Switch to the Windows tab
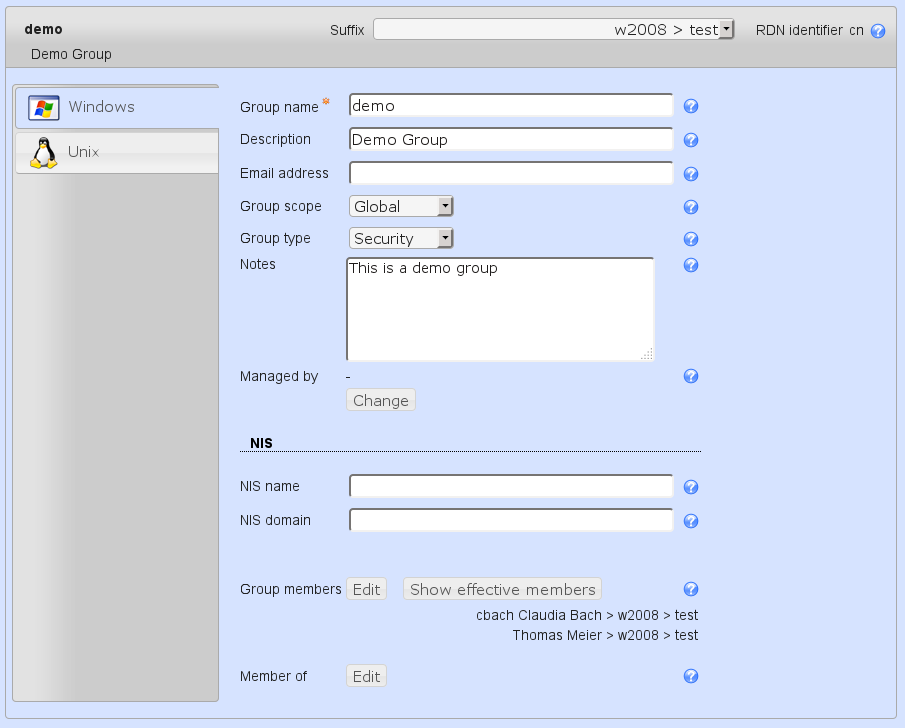This screenshot has width=905, height=728. tap(116, 107)
